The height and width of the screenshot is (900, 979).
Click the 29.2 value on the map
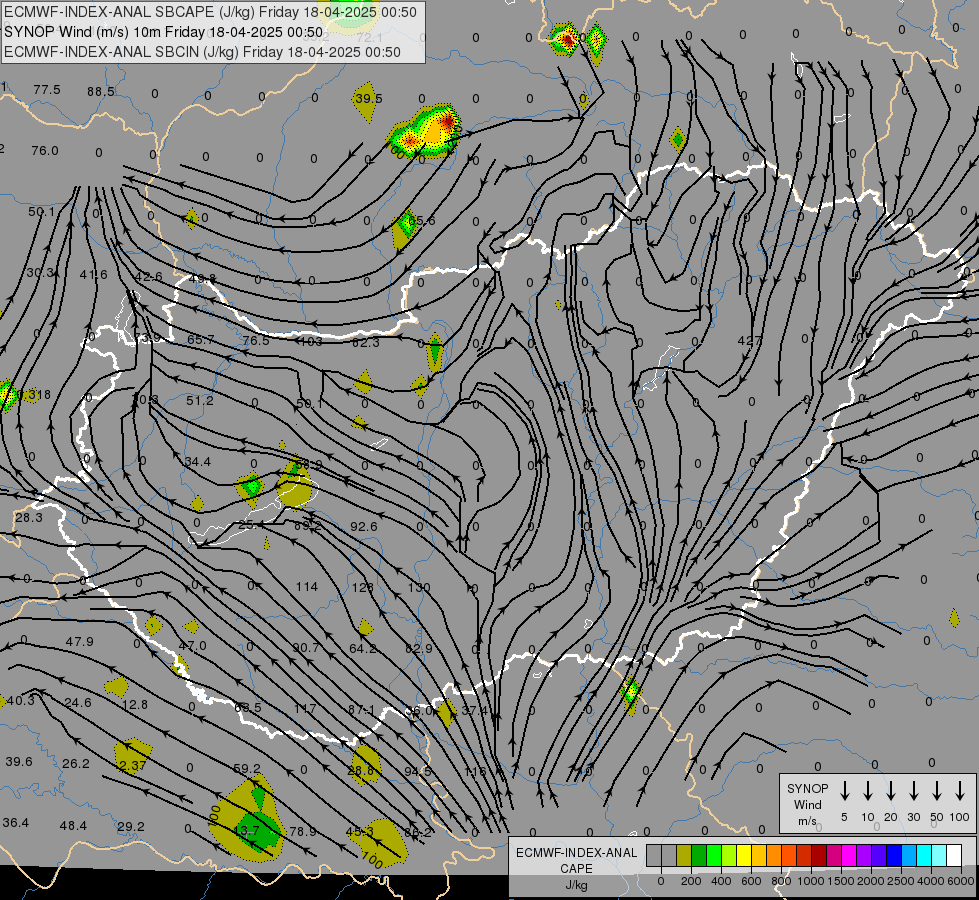[x=130, y=826]
